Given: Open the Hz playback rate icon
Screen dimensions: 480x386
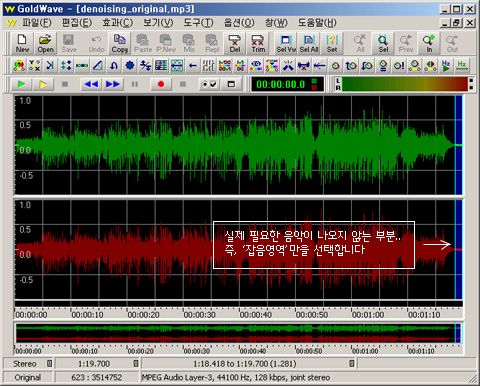Looking at the screenshot, I should click(x=446, y=66).
